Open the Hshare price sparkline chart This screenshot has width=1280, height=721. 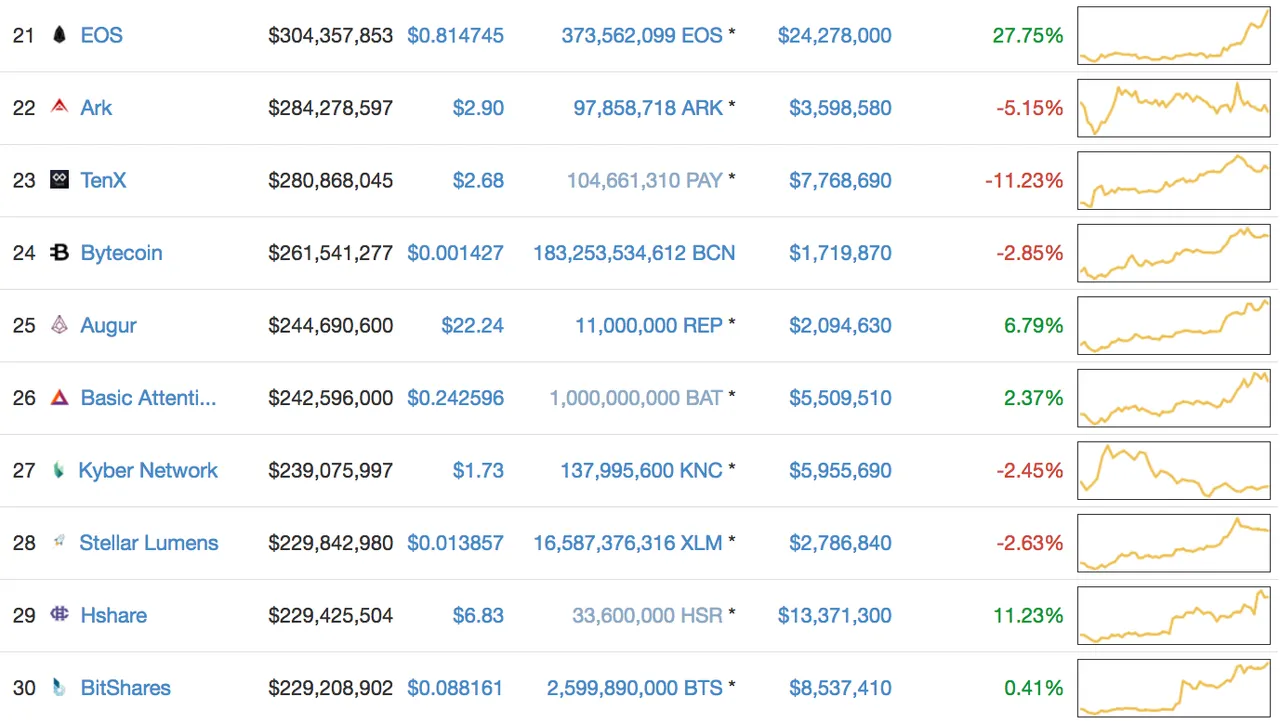[x=1174, y=615]
